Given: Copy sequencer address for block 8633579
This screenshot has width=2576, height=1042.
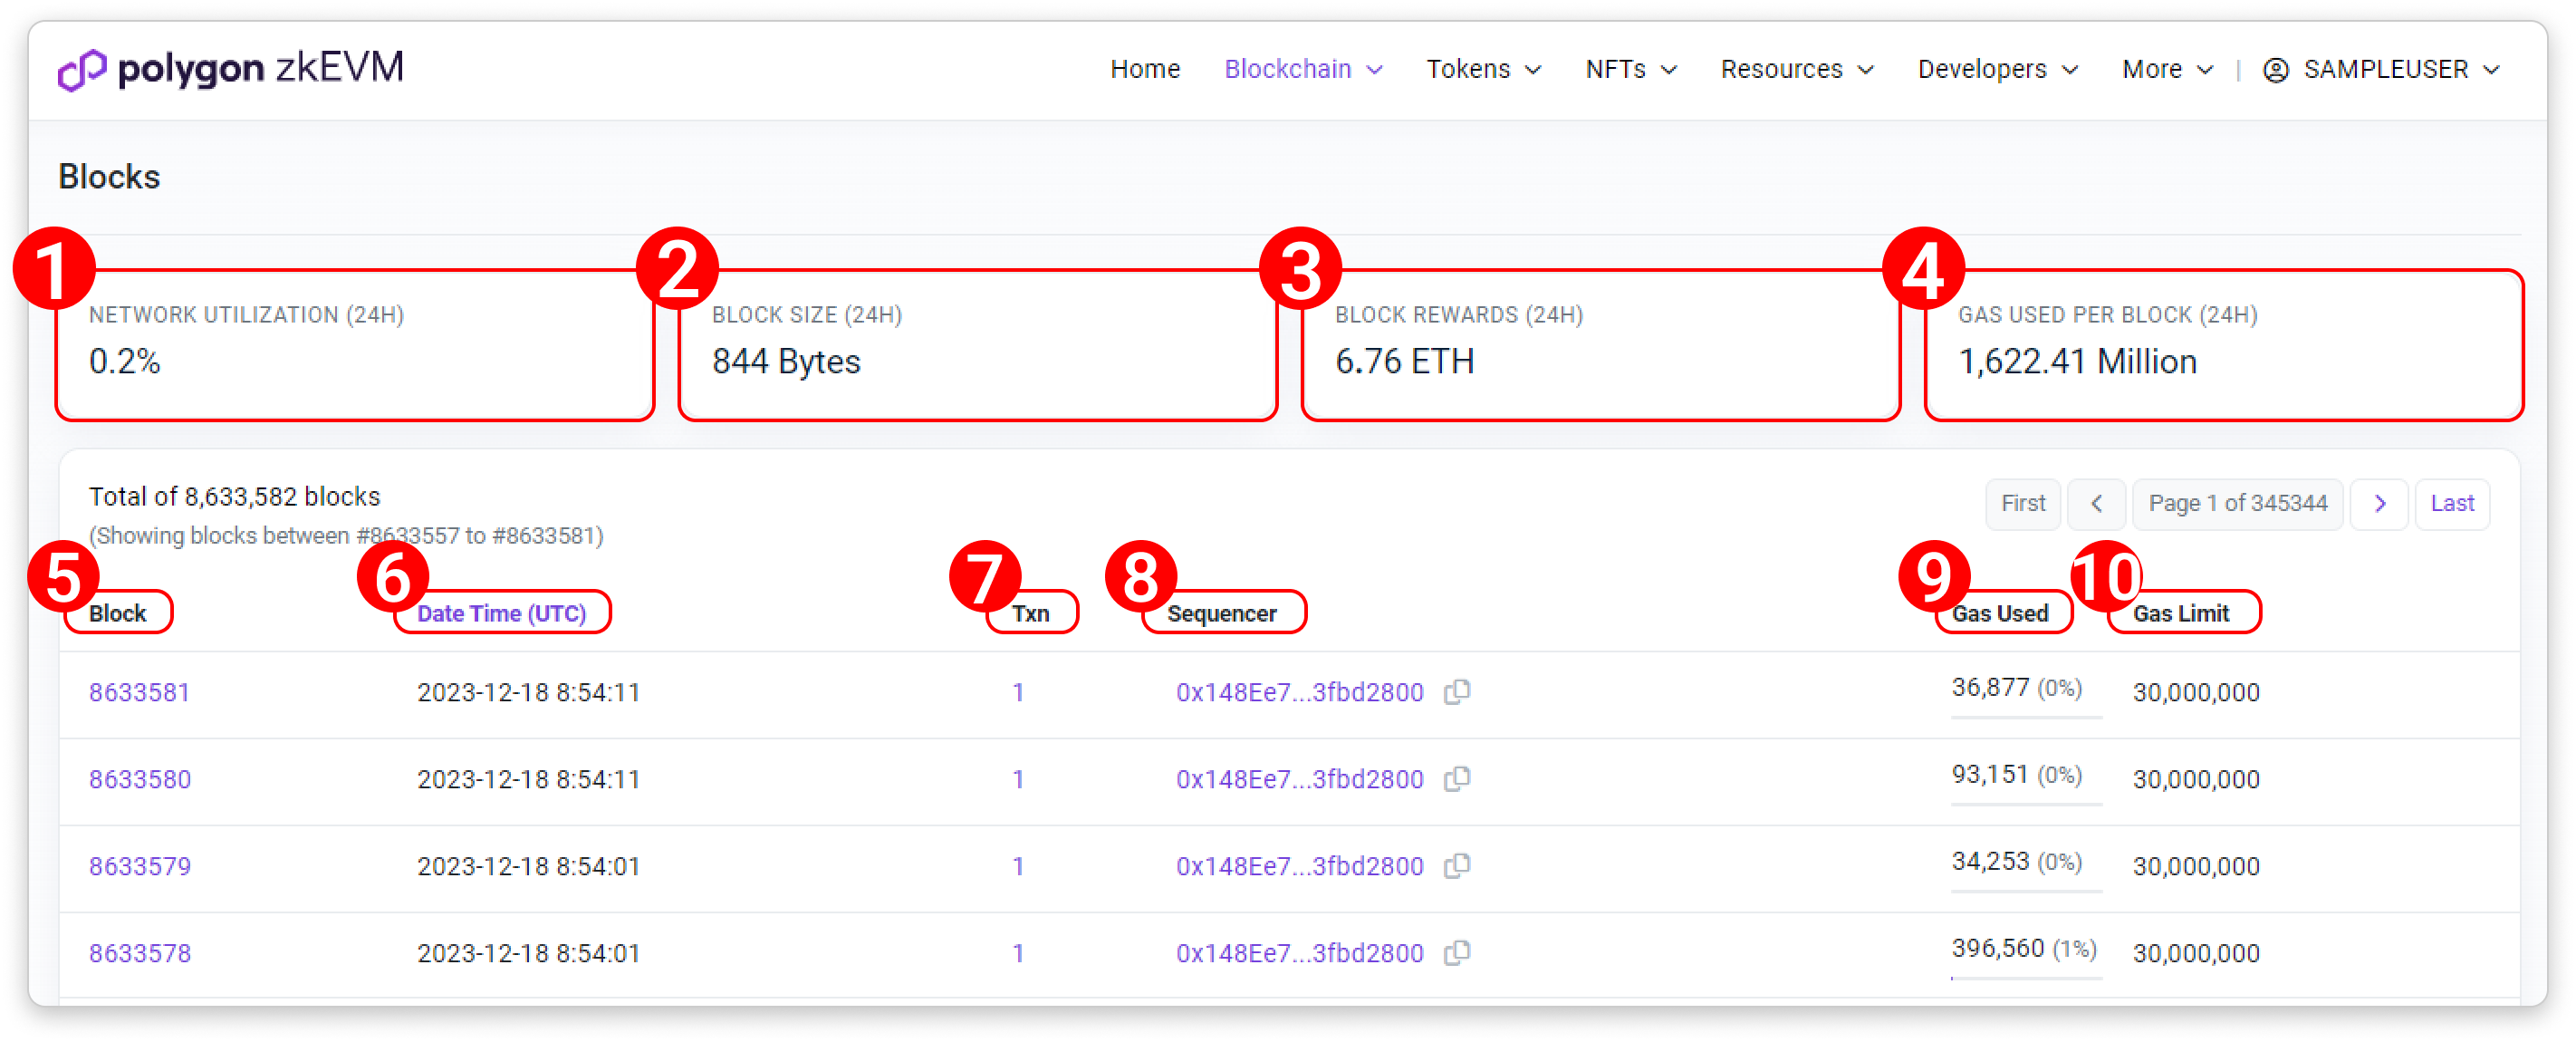Looking at the screenshot, I should coord(1457,865).
